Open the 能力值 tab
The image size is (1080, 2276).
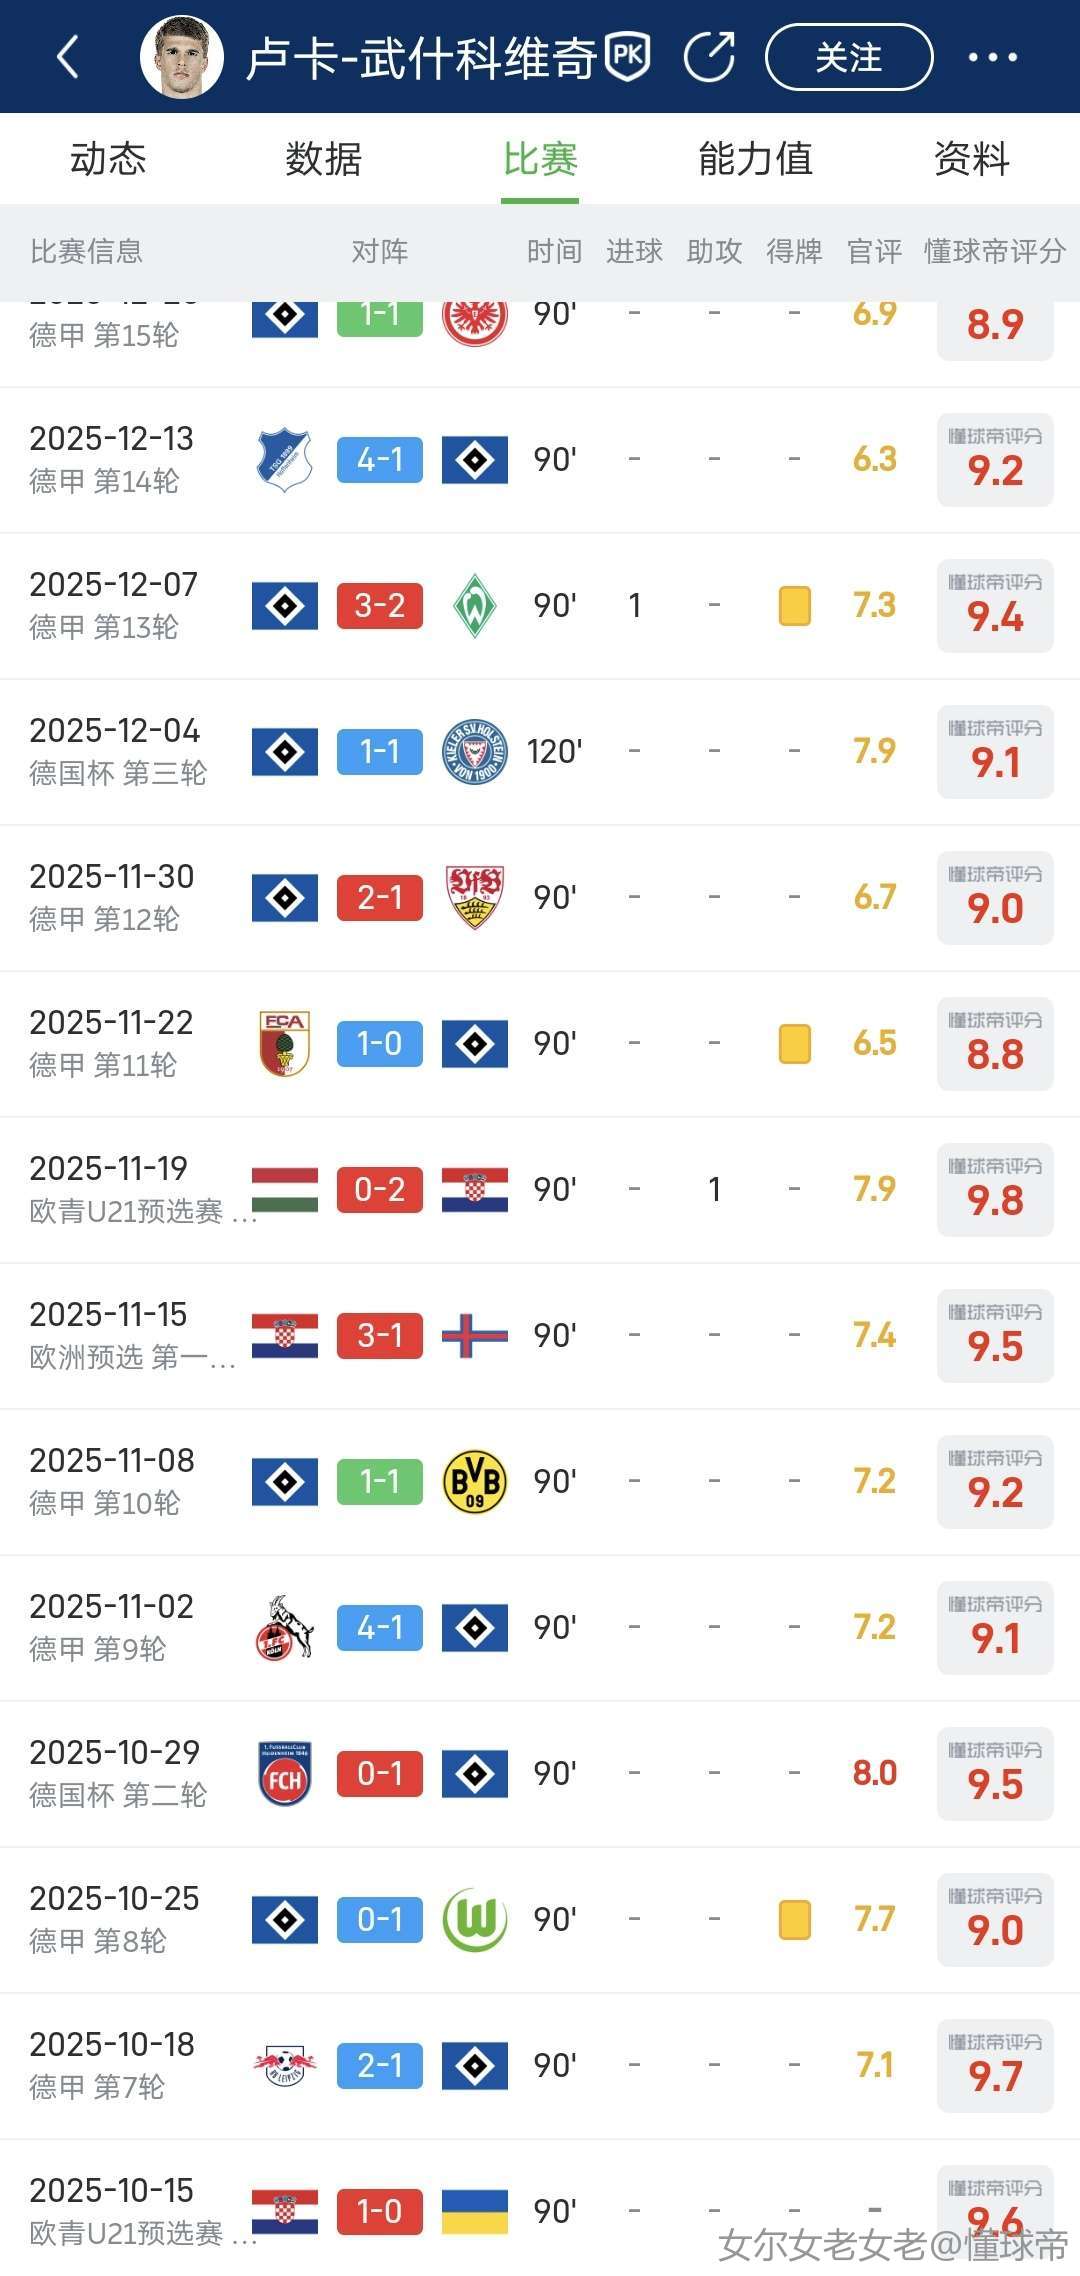tap(755, 159)
